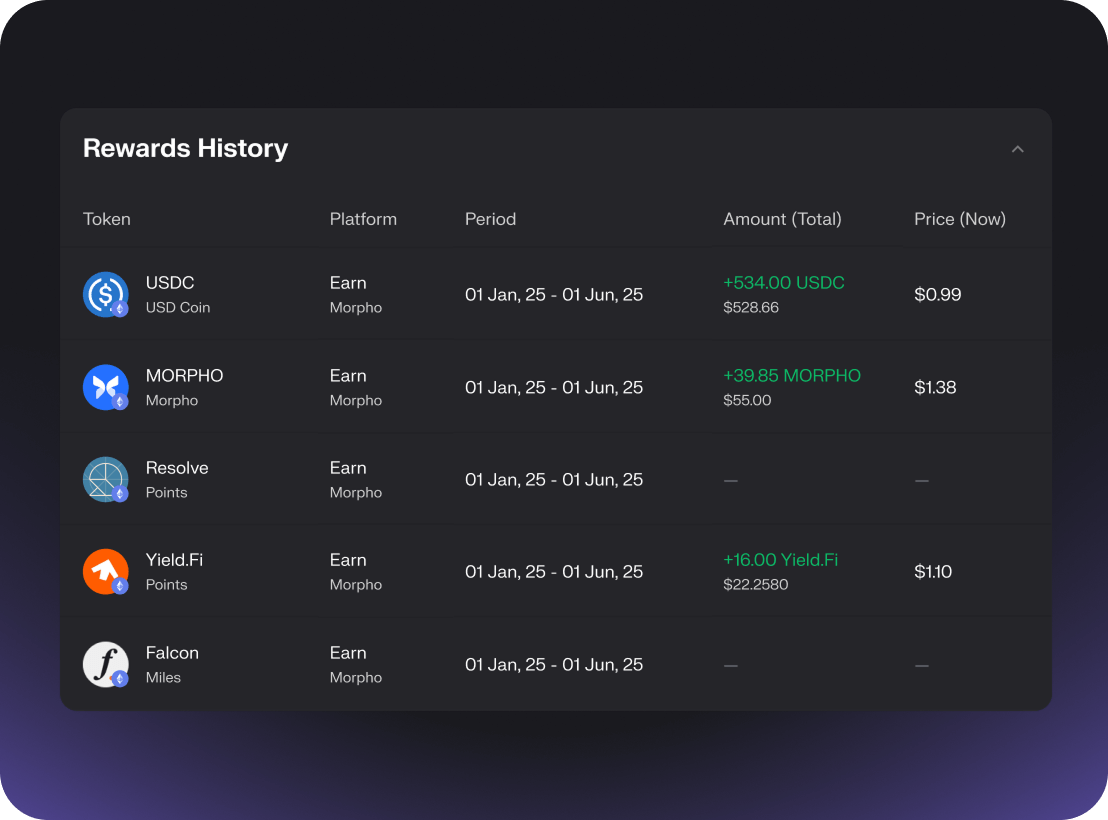
Task: Click the USDC token icon
Action: 105,294
